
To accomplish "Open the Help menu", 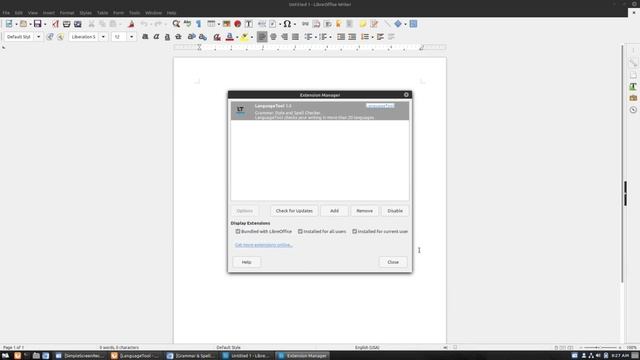I will click(x=171, y=13).
